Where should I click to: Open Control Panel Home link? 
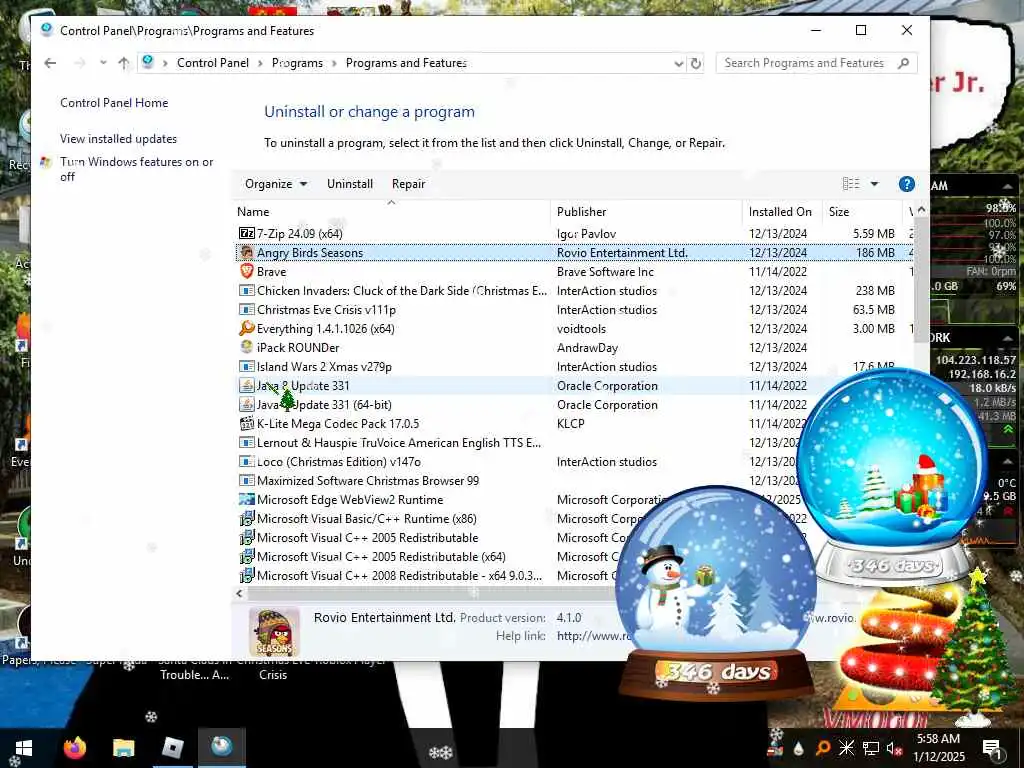click(114, 103)
